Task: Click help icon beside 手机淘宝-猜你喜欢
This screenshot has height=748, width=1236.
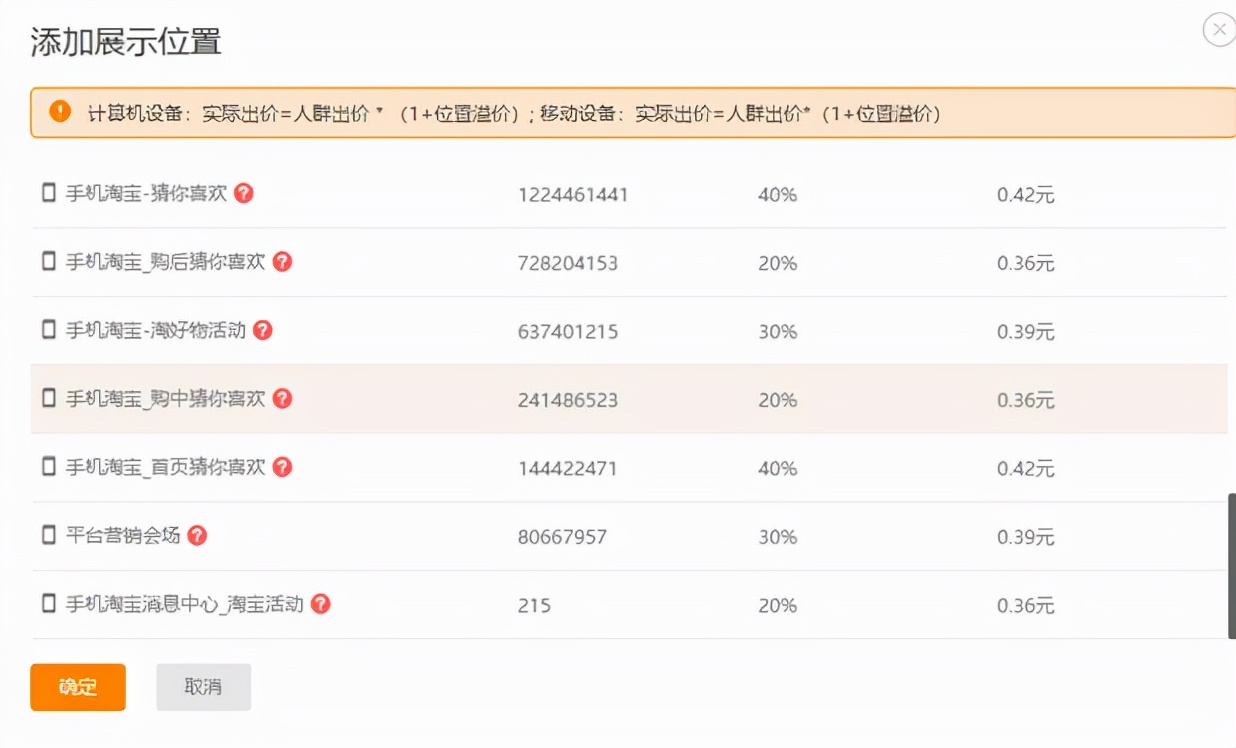Action: pos(244,193)
